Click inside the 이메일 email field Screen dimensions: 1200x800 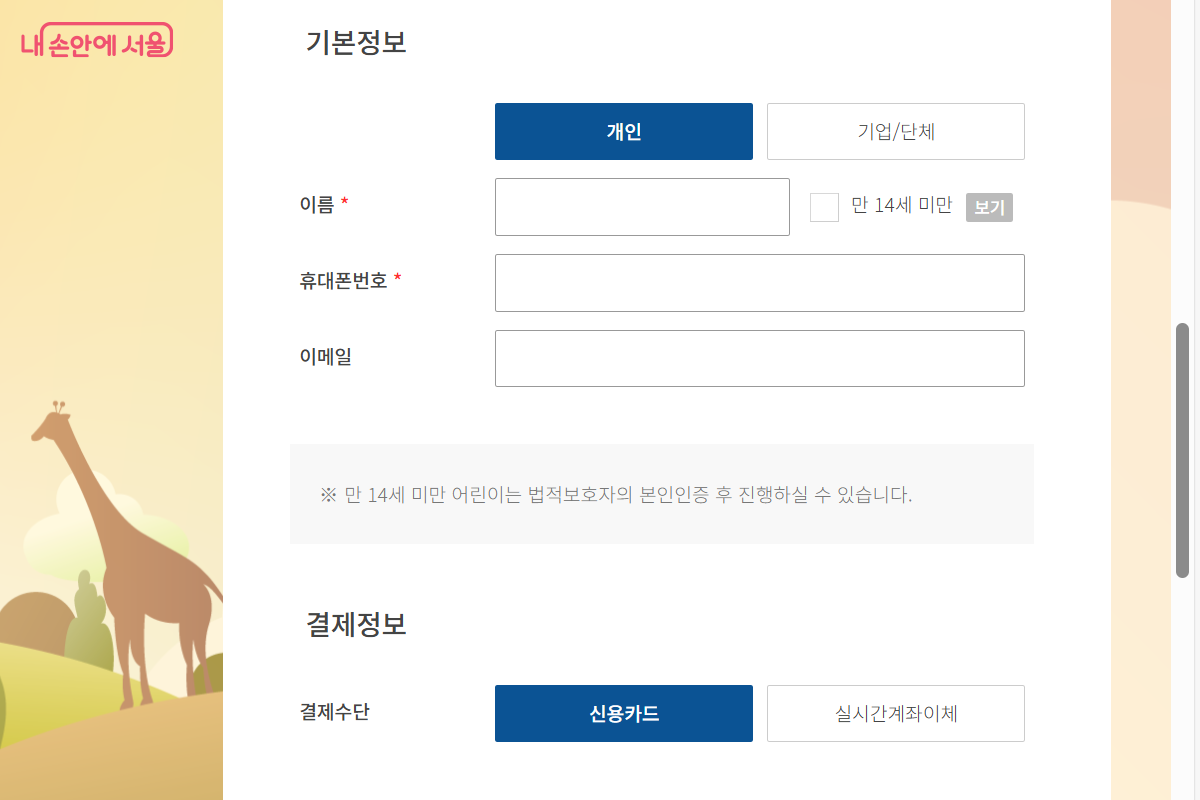[760, 358]
